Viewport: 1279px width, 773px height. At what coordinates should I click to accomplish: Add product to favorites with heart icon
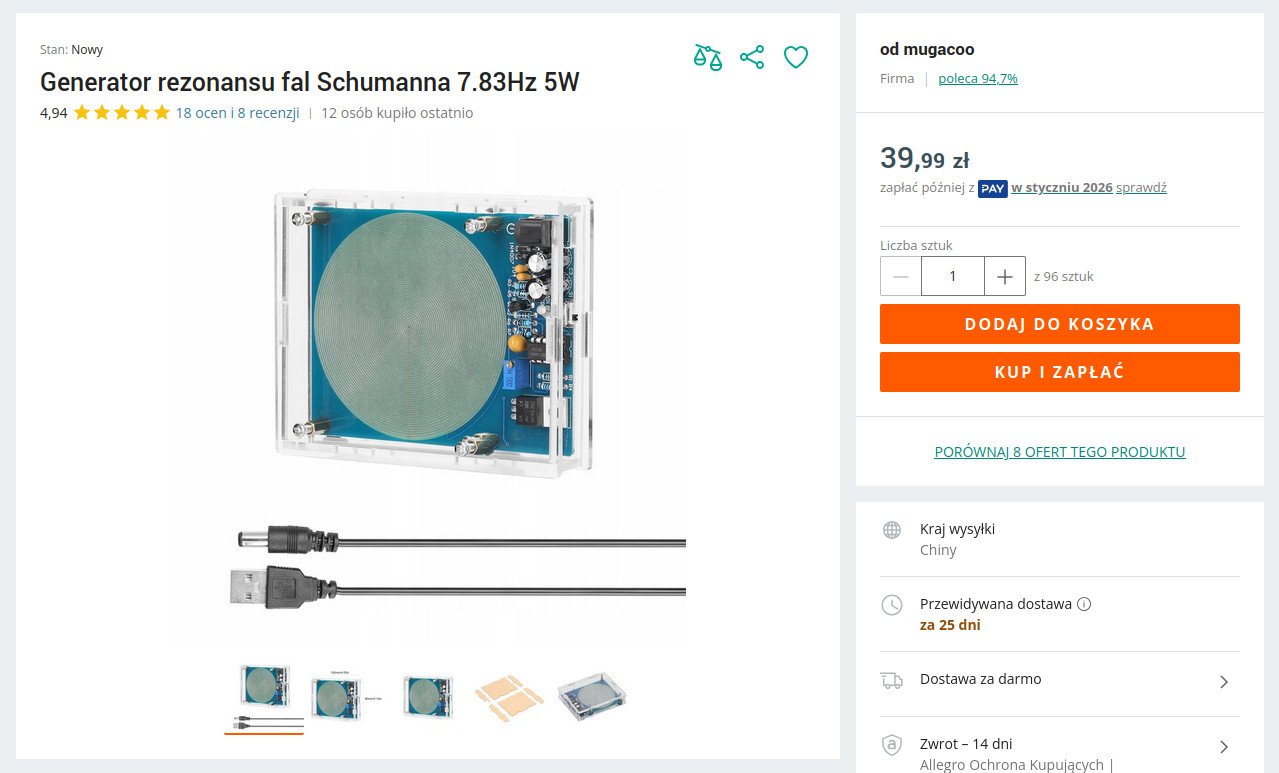coord(795,57)
